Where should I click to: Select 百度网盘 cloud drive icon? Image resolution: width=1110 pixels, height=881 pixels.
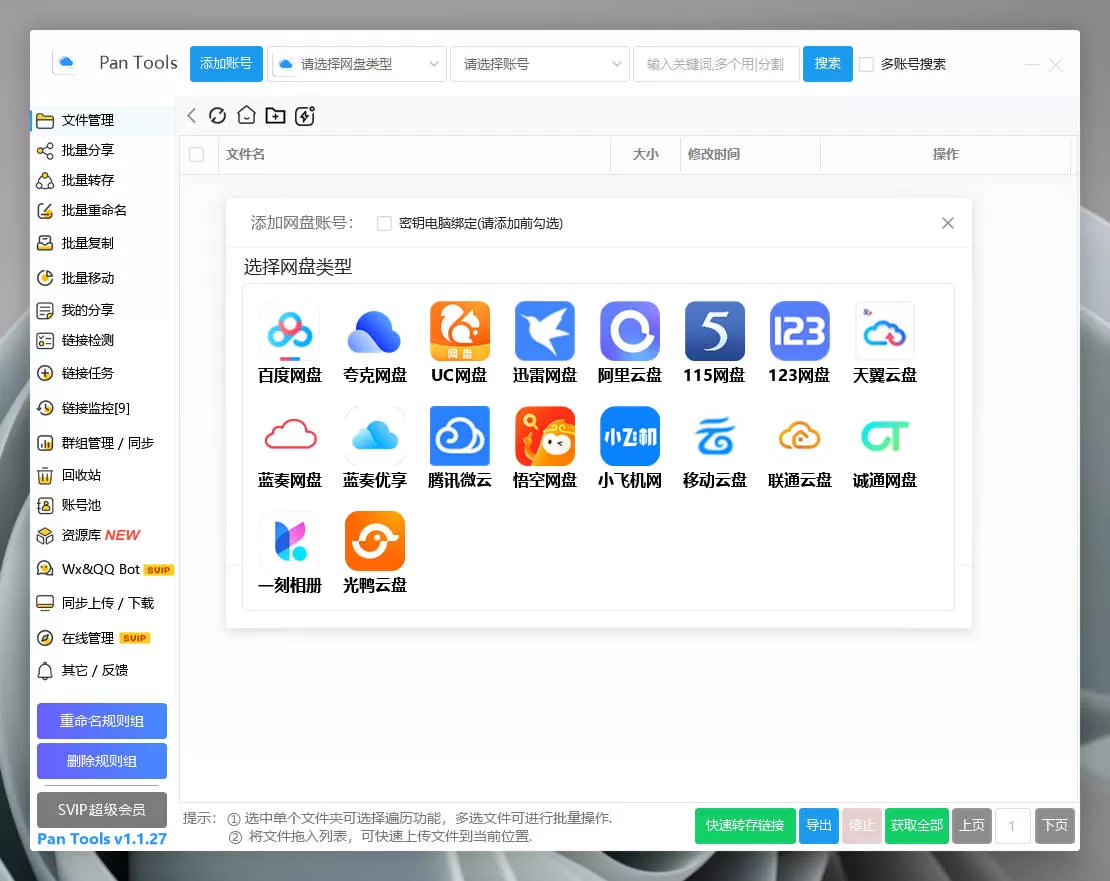pos(290,331)
